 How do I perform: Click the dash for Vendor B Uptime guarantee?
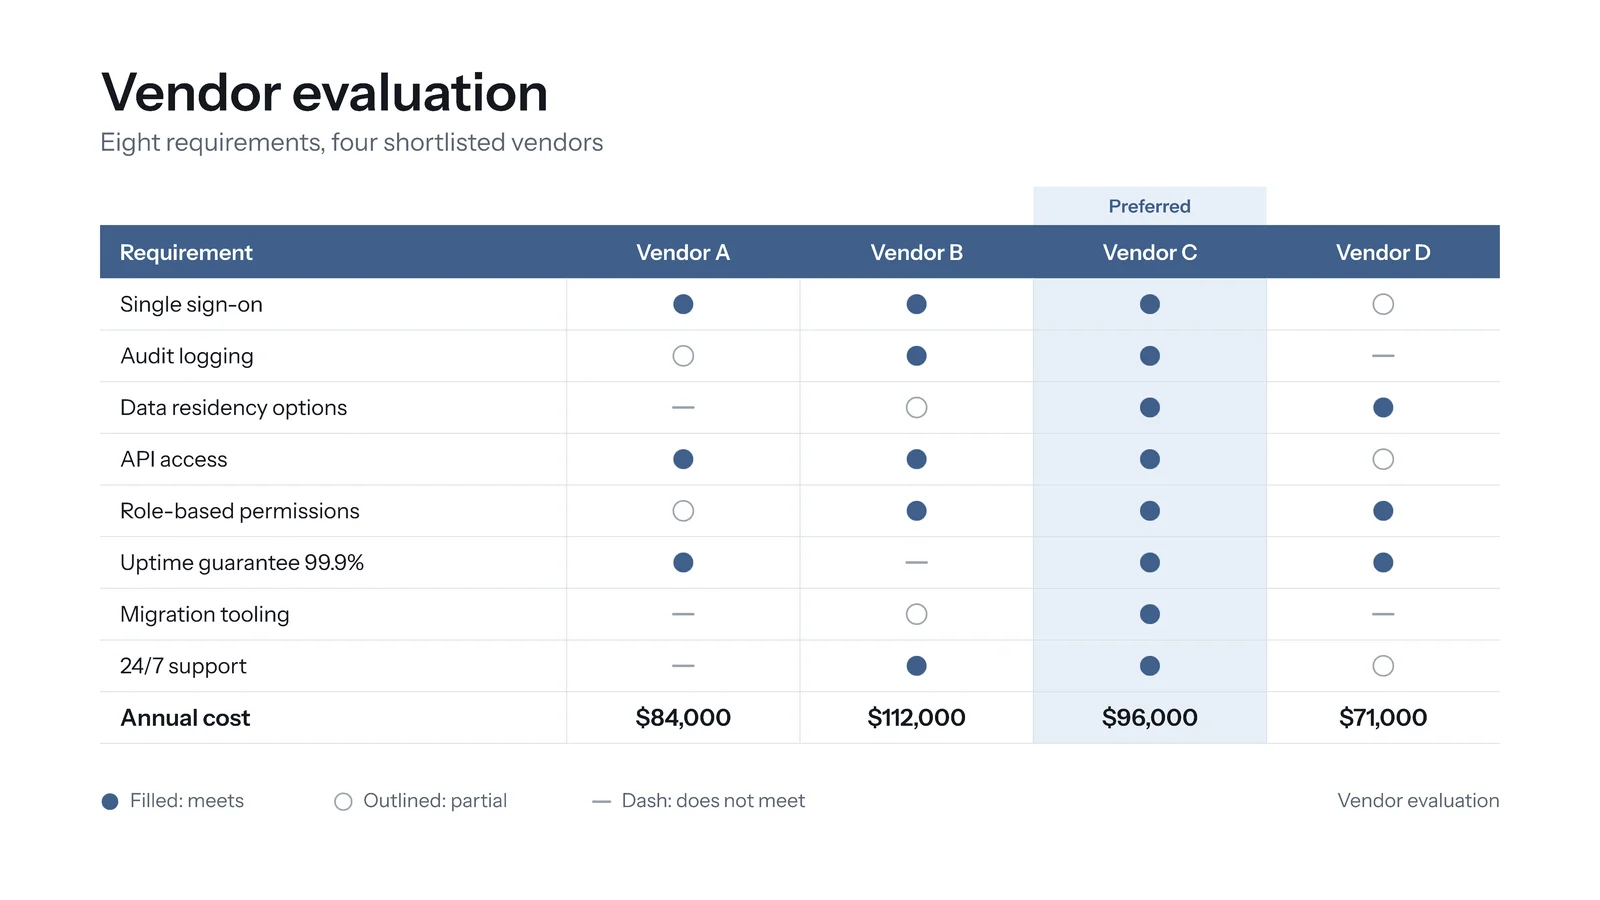click(x=916, y=563)
